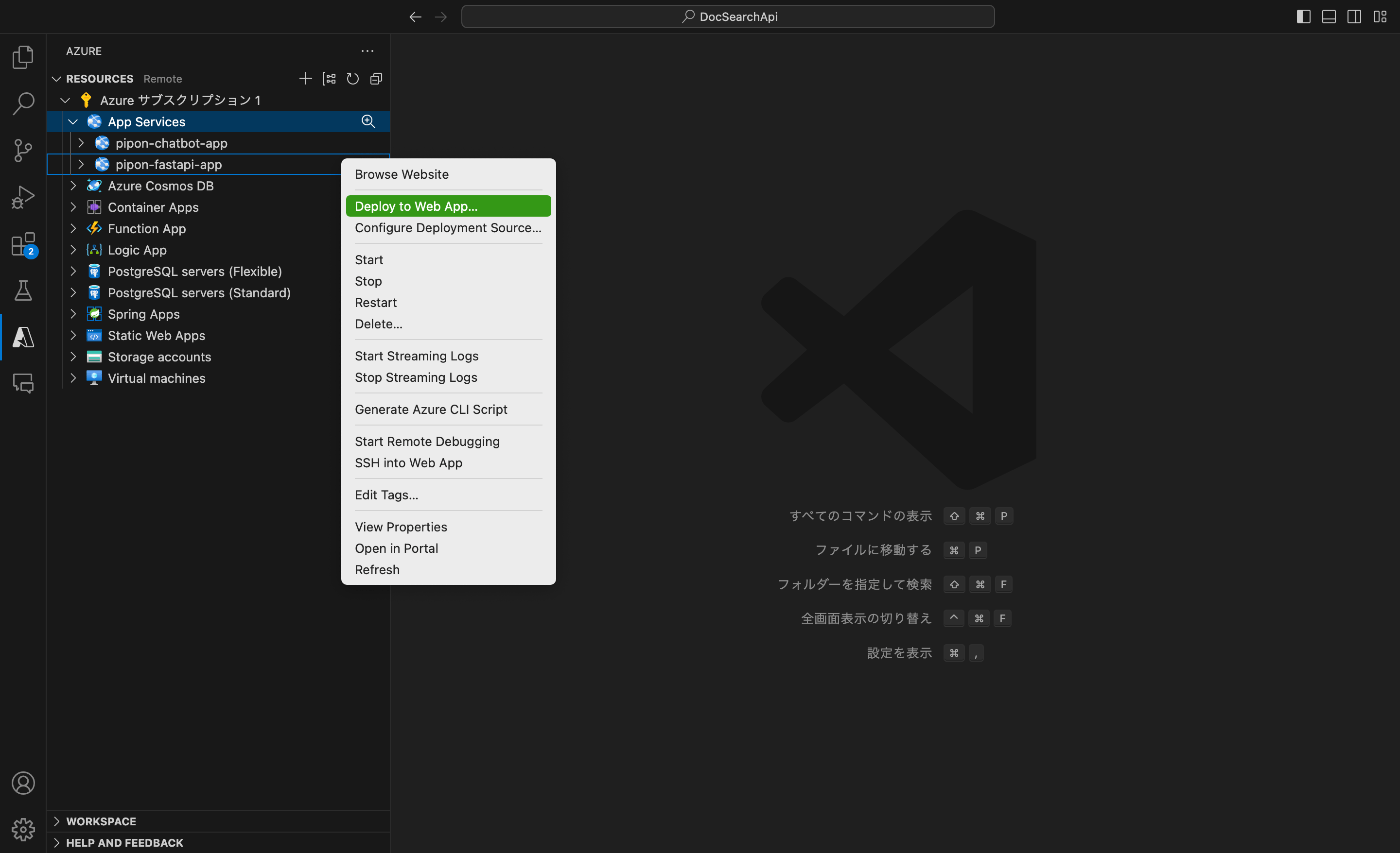Select the Spring Apps label
The width and height of the screenshot is (1400, 853).
(x=144, y=314)
